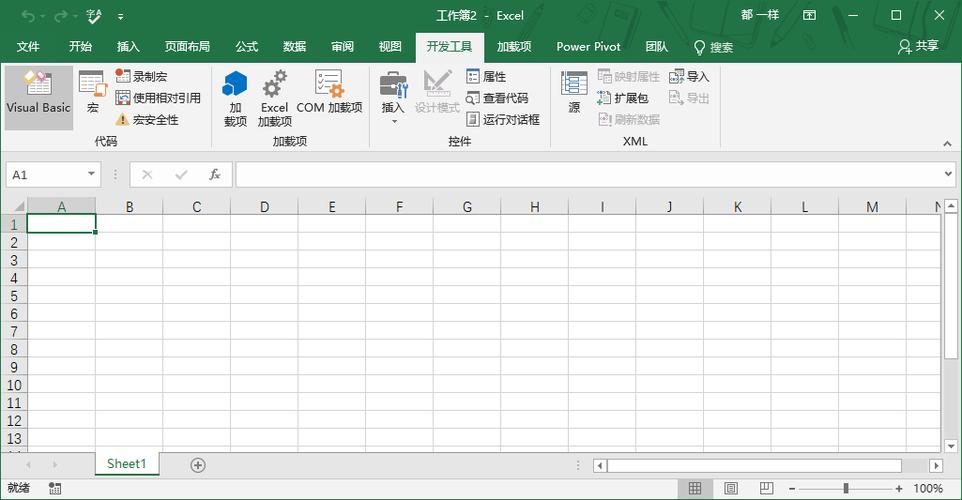Zoom out with the minus button
Viewport: 962px width, 500px height.
792,489
